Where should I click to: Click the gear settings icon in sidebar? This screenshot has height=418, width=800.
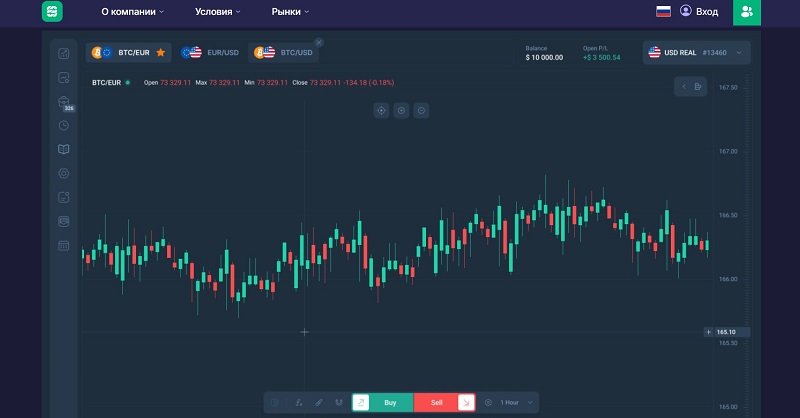pyautogui.click(x=64, y=173)
